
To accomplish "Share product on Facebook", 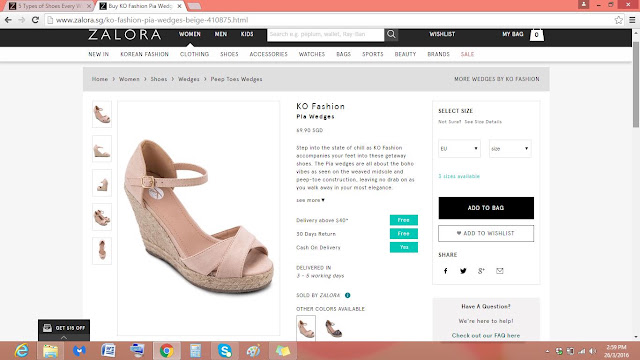I will (446, 271).
